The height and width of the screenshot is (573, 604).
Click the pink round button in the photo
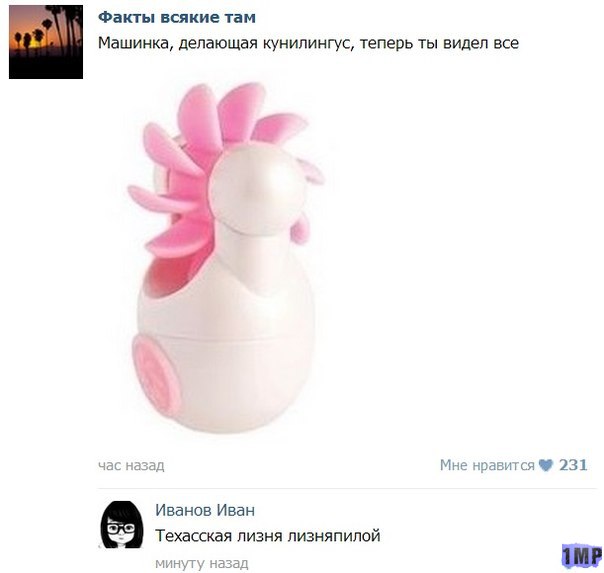coord(156,374)
